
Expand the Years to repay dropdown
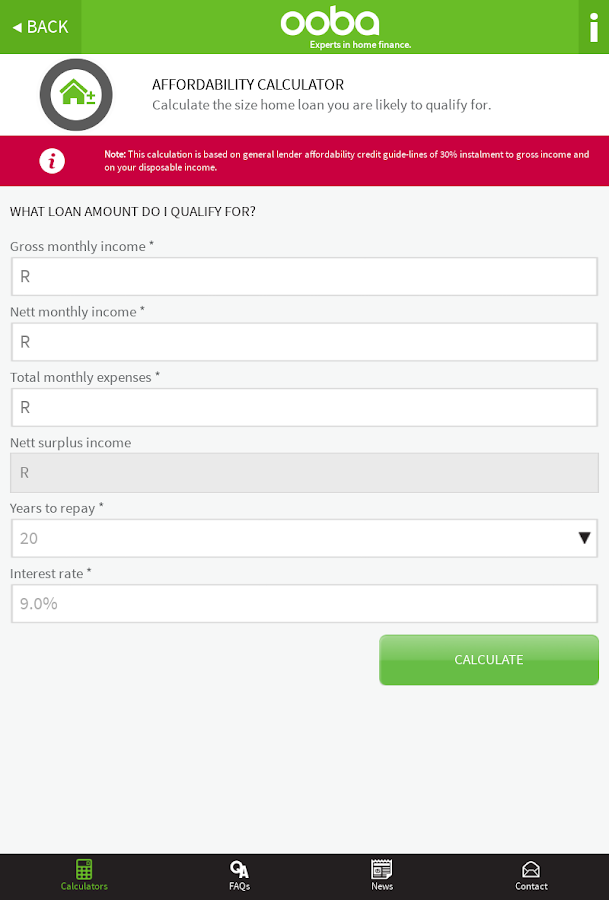(x=290, y=538)
